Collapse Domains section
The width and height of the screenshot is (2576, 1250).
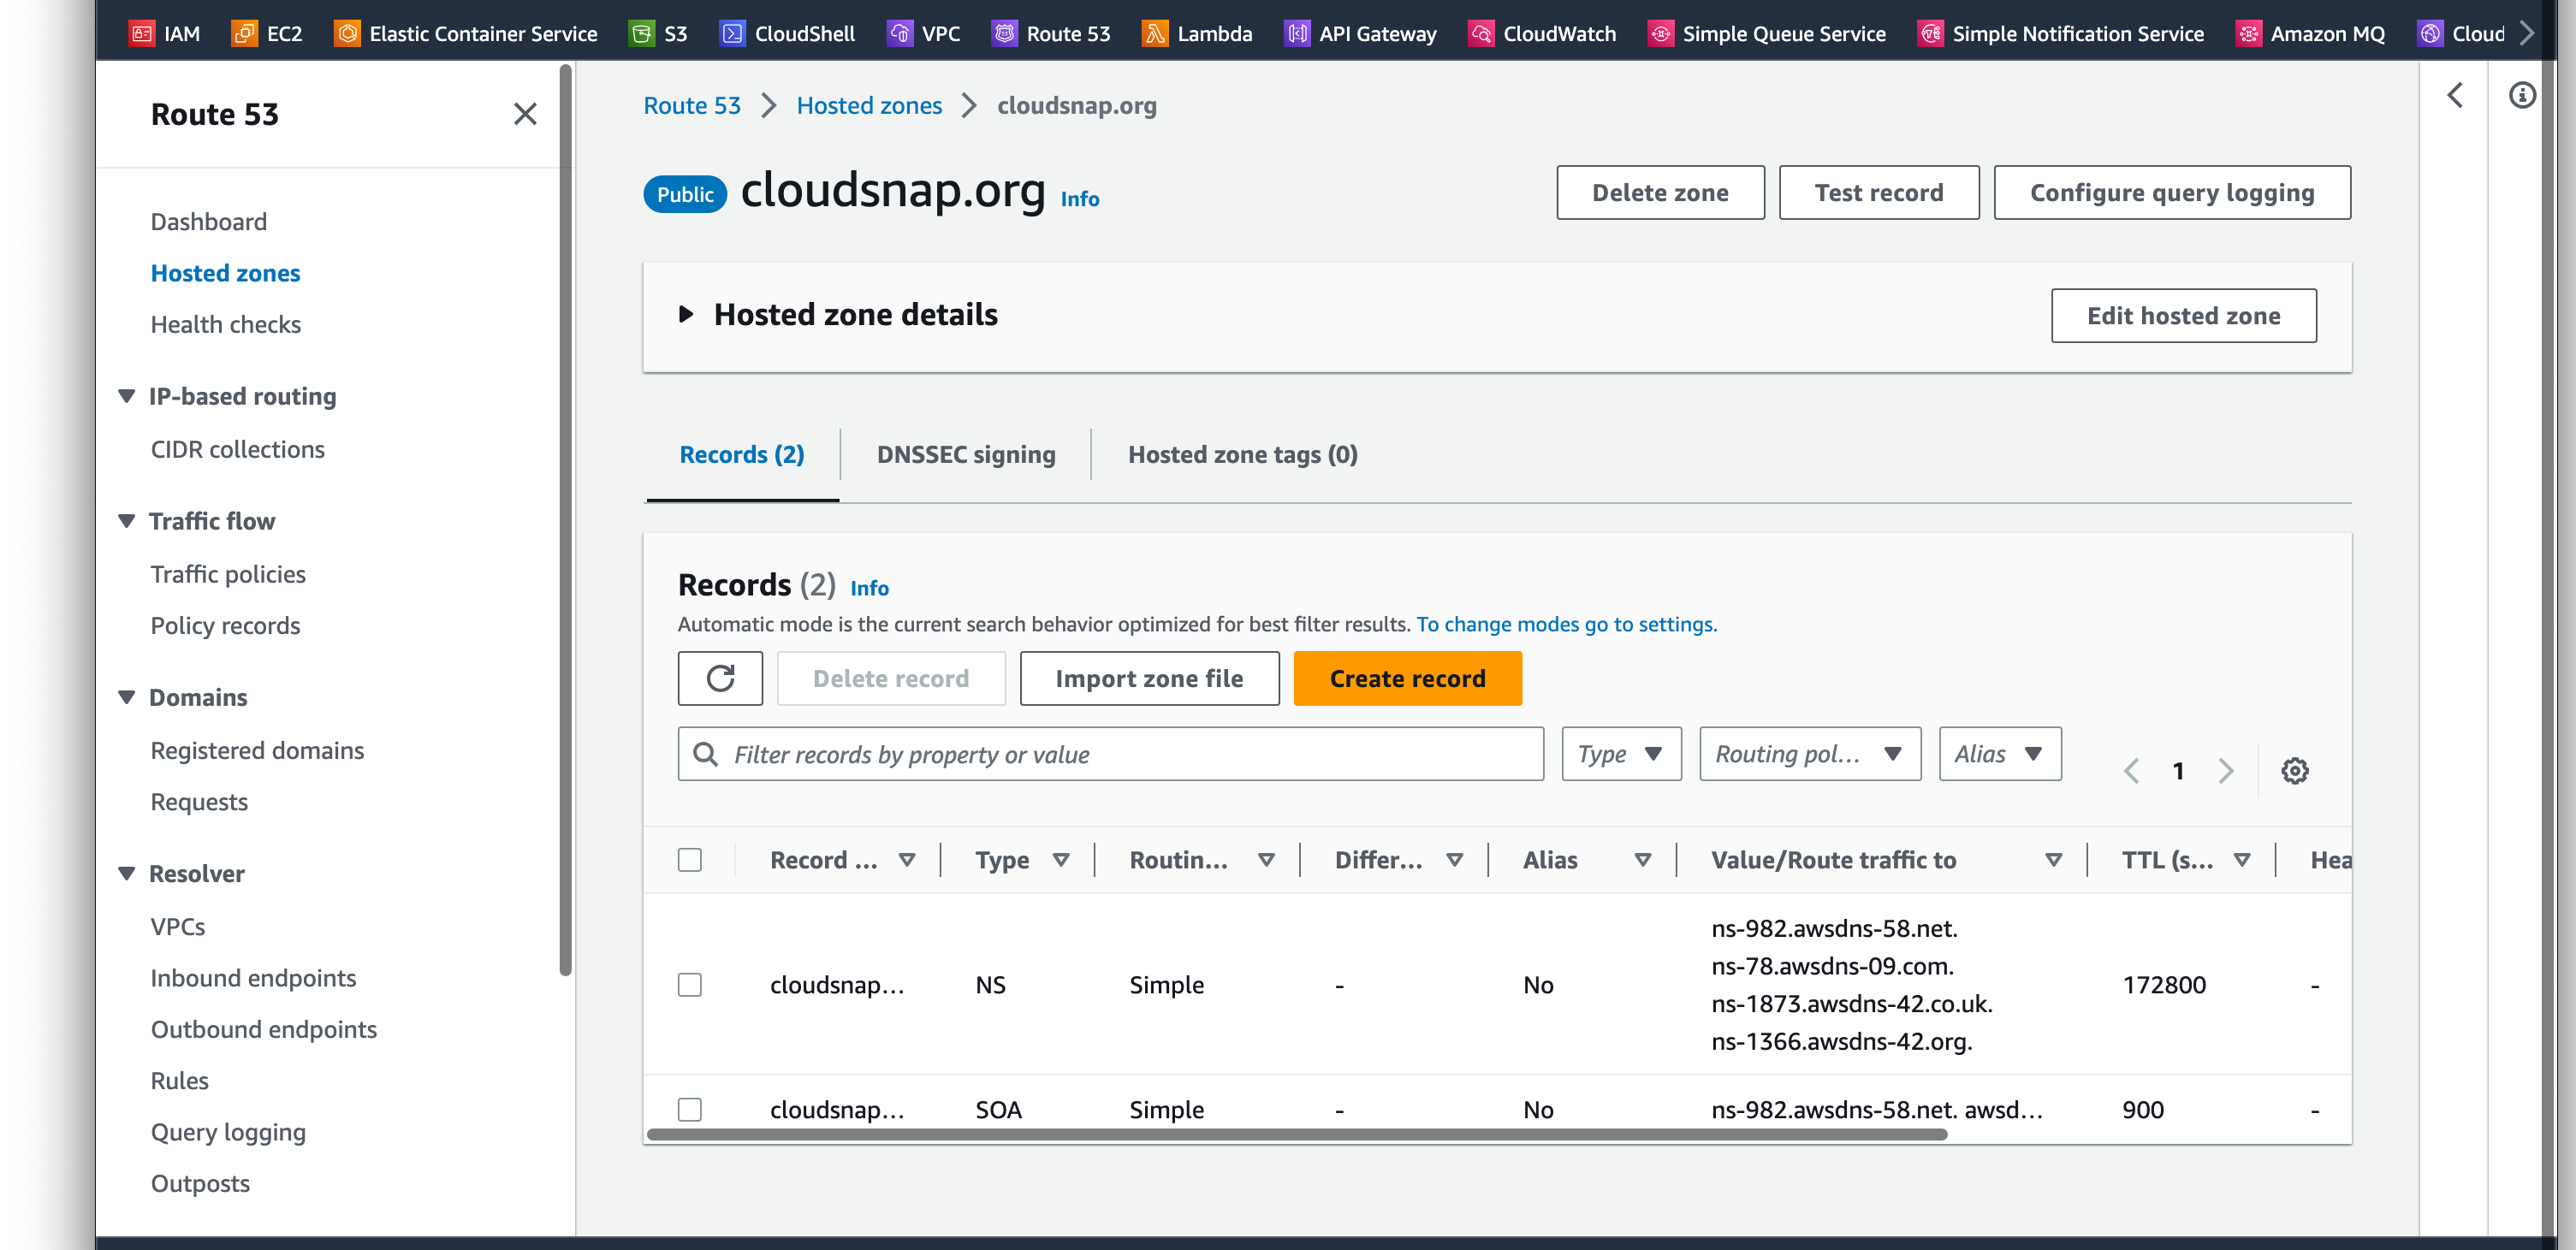126,697
